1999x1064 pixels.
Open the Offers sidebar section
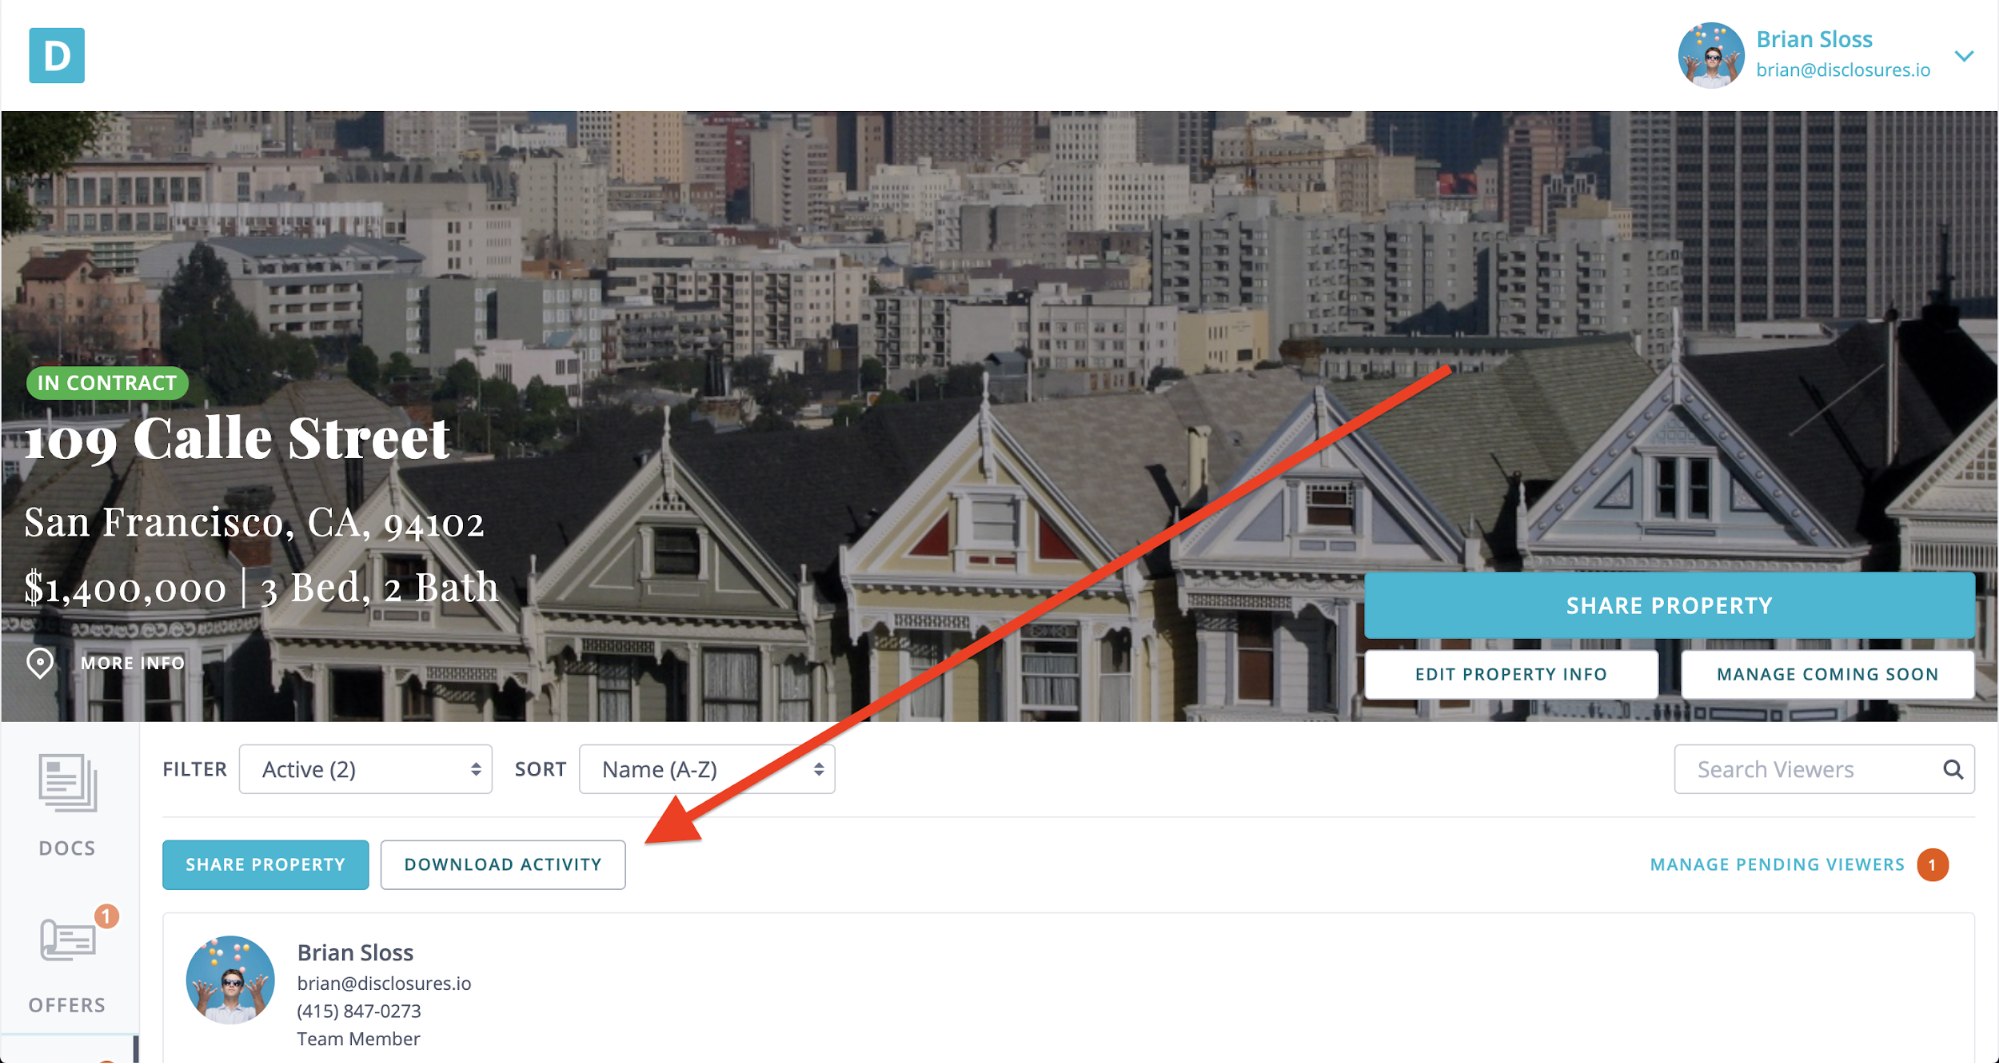[68, 962]
